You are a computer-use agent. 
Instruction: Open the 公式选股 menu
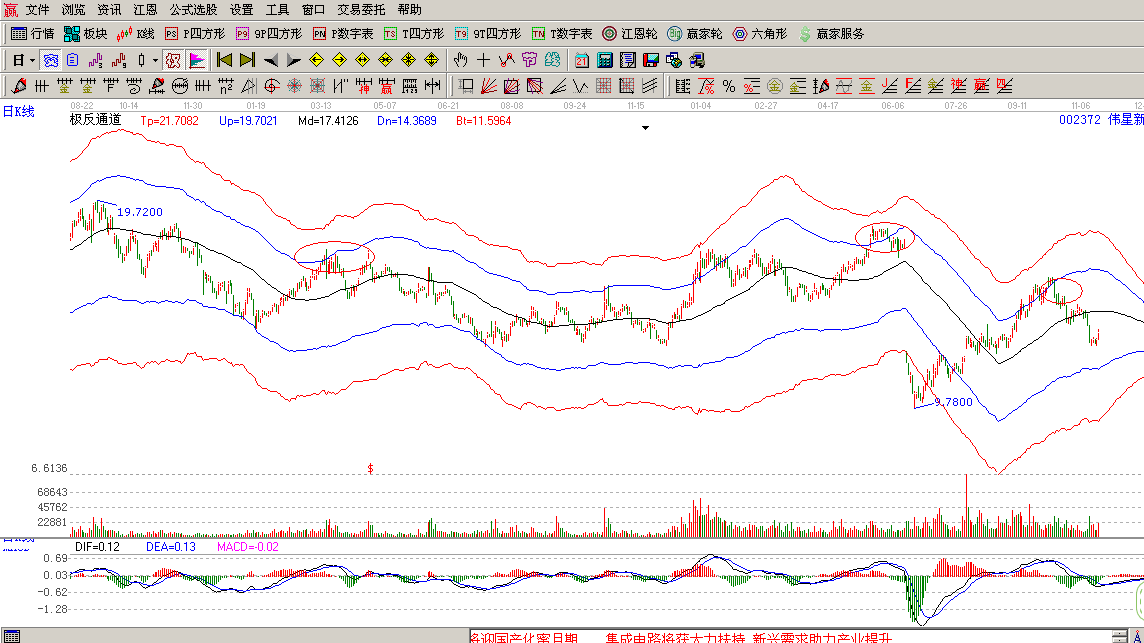194,9
